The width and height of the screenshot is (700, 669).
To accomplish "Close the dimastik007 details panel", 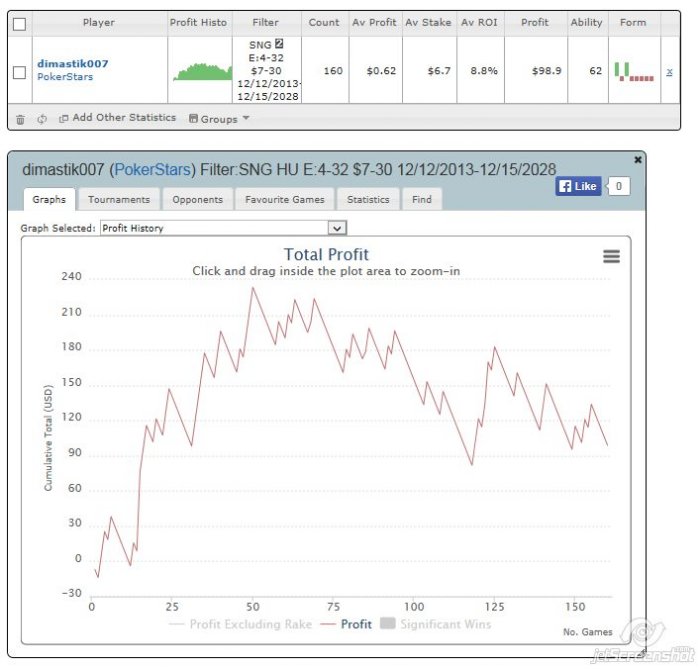I will pos(638,159).
